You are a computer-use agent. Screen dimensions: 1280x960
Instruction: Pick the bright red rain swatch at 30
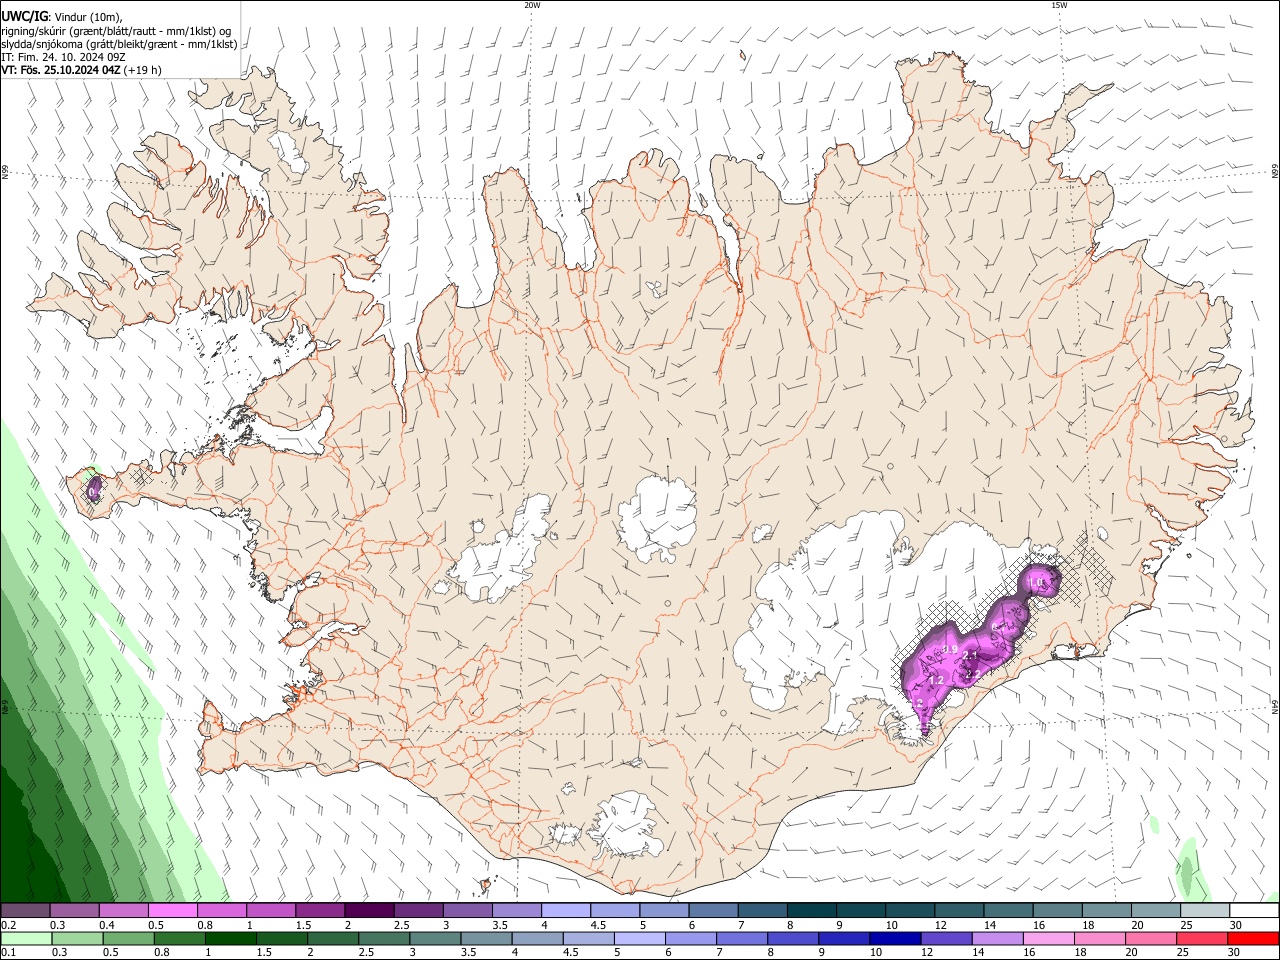click(1253, 939)
